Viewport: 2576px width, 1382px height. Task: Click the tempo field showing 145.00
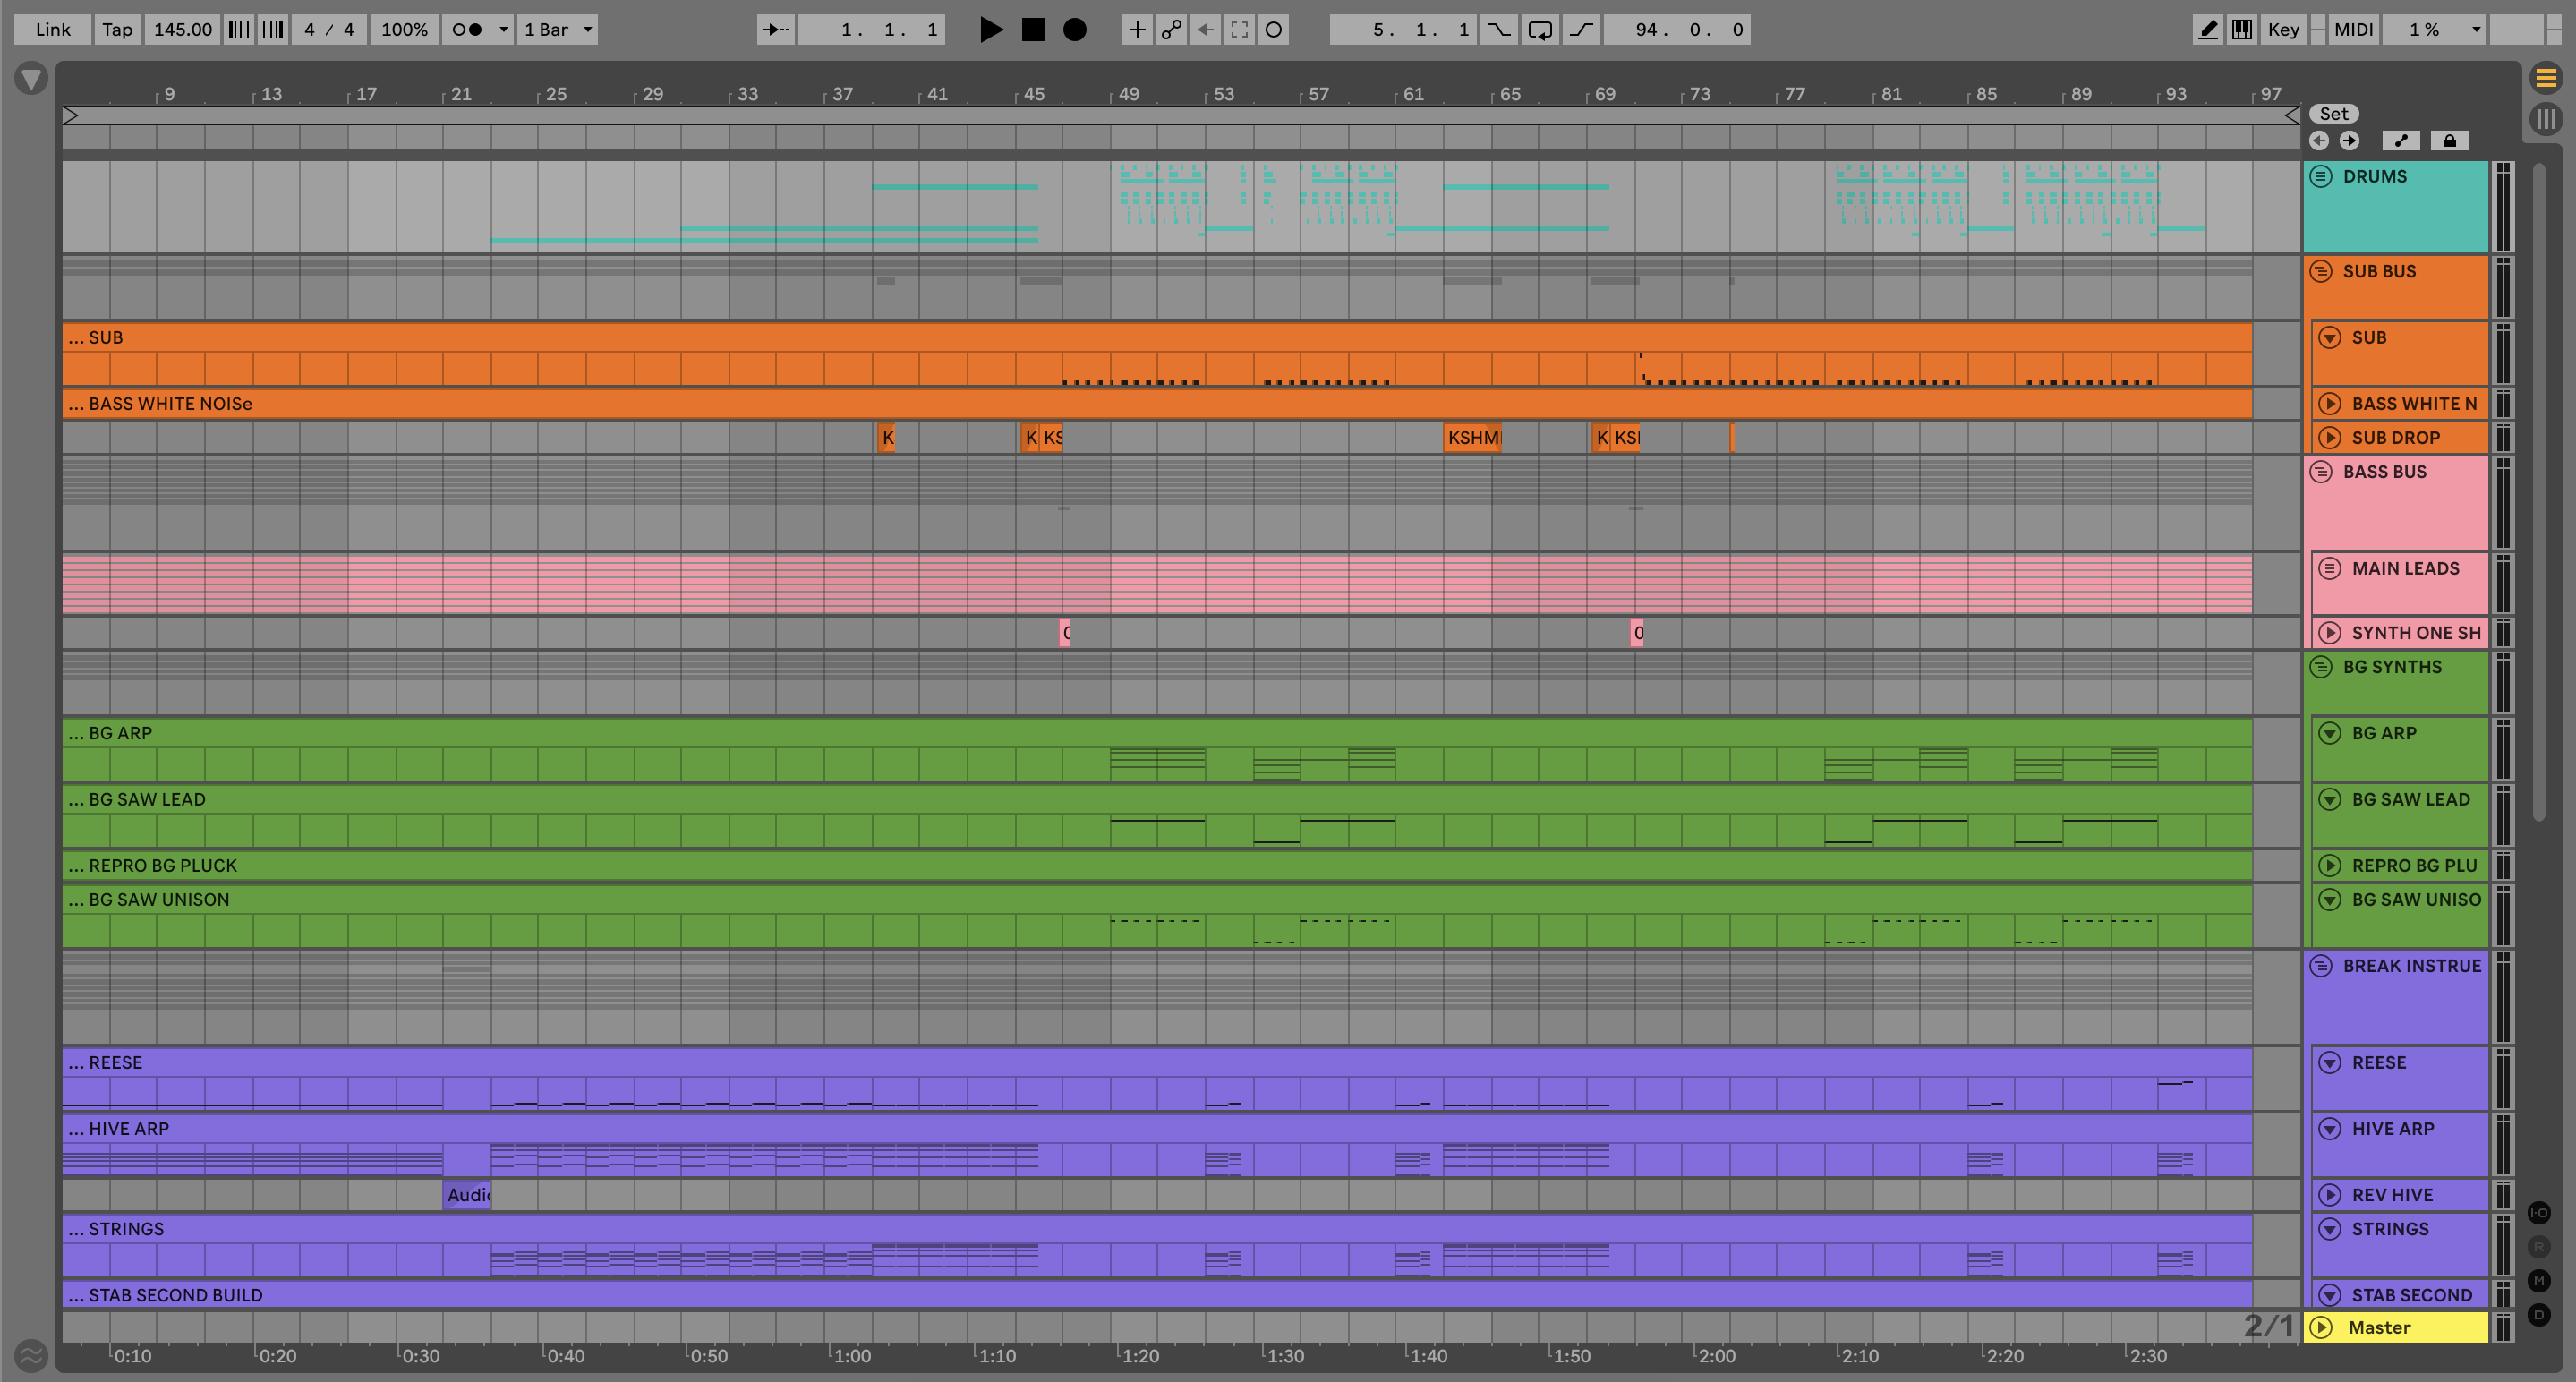182,29
